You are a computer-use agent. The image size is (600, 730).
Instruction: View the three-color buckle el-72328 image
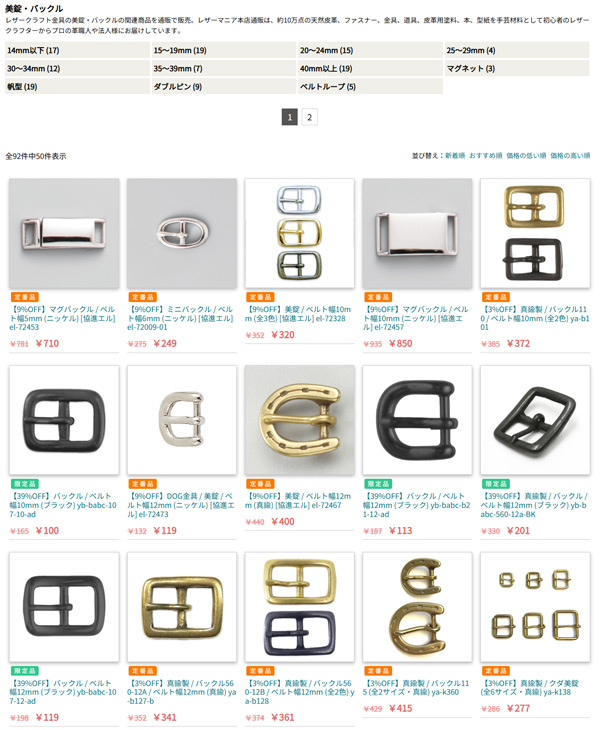pyautogui.click(x=300, y=233)
